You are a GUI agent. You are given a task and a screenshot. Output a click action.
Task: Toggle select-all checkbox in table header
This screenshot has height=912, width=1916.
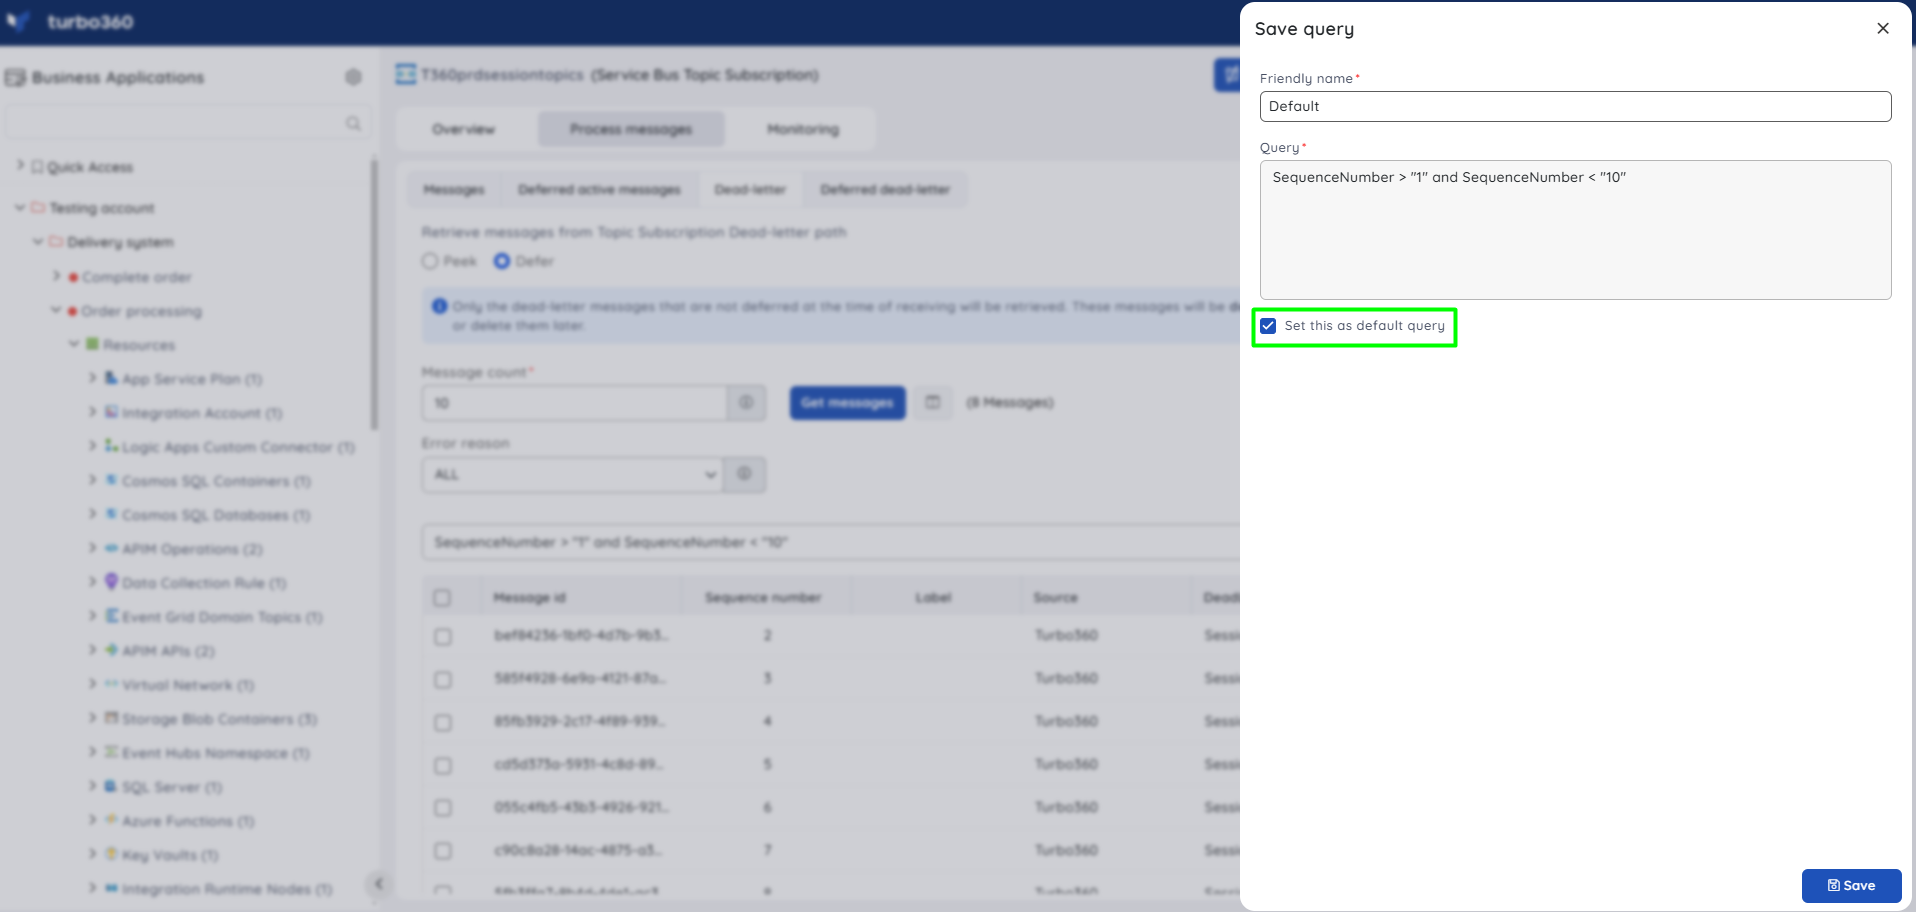[x=442, y=598]
